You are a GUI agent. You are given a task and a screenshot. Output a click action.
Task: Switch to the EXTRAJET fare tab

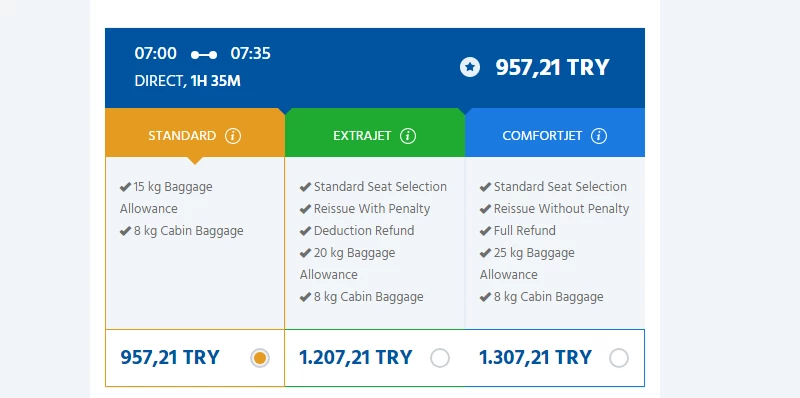pos(374,133)
